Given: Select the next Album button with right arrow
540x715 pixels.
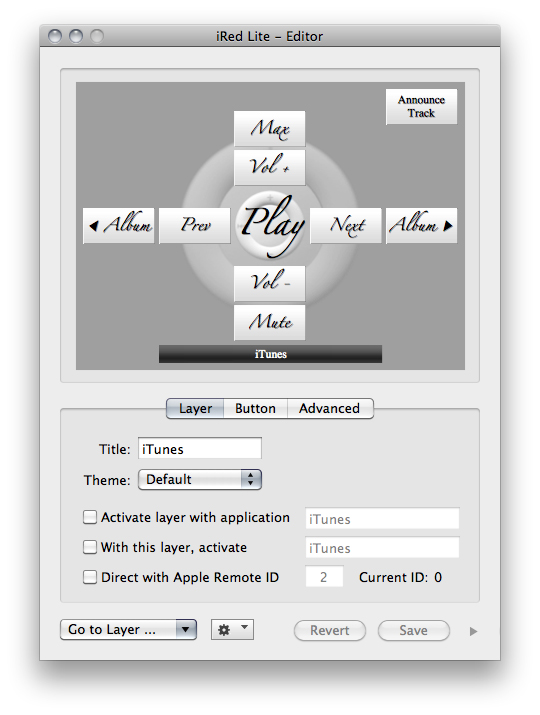Looking at the screenshot, I should [421, 226].
